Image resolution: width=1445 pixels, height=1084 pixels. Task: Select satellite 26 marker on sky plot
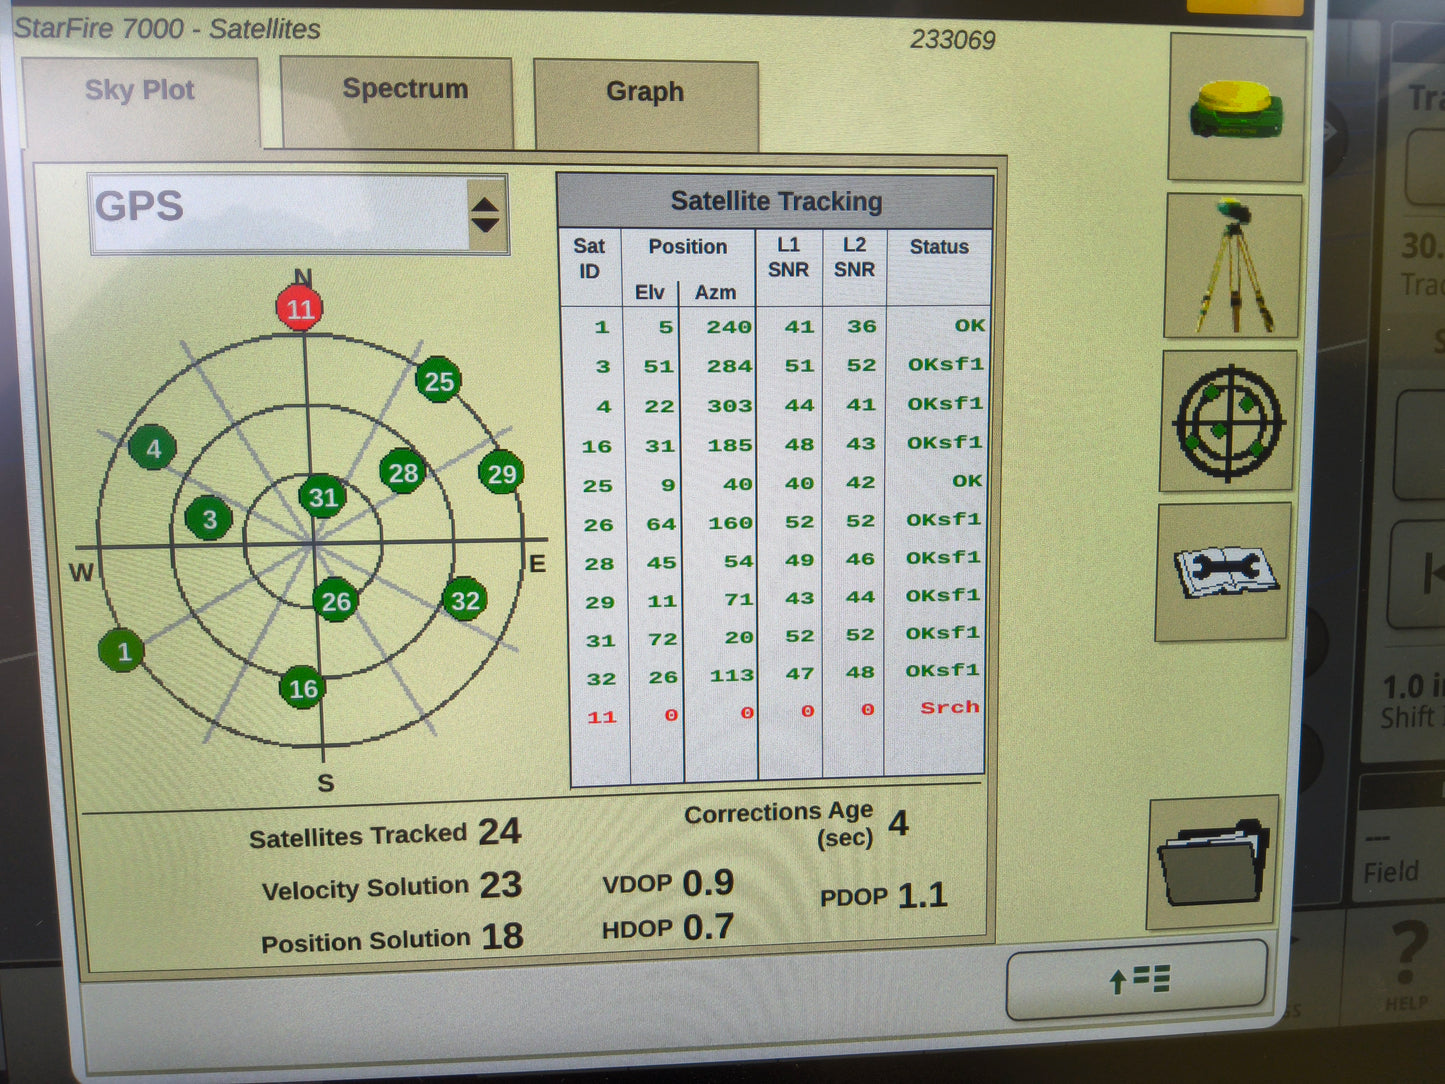point(335,600)
